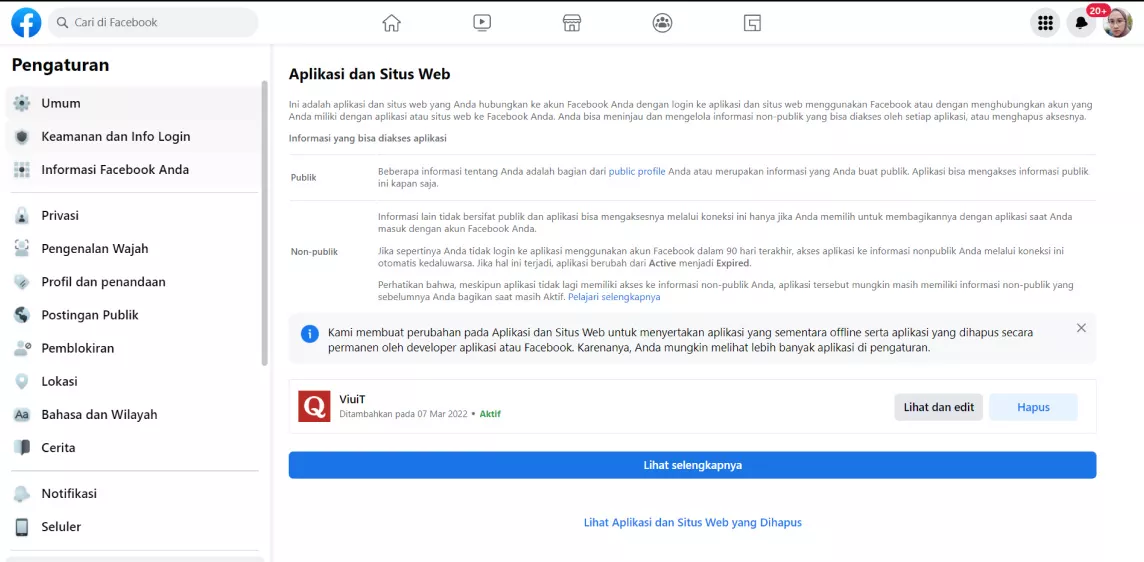Follow the public profile link

(637, 172)
